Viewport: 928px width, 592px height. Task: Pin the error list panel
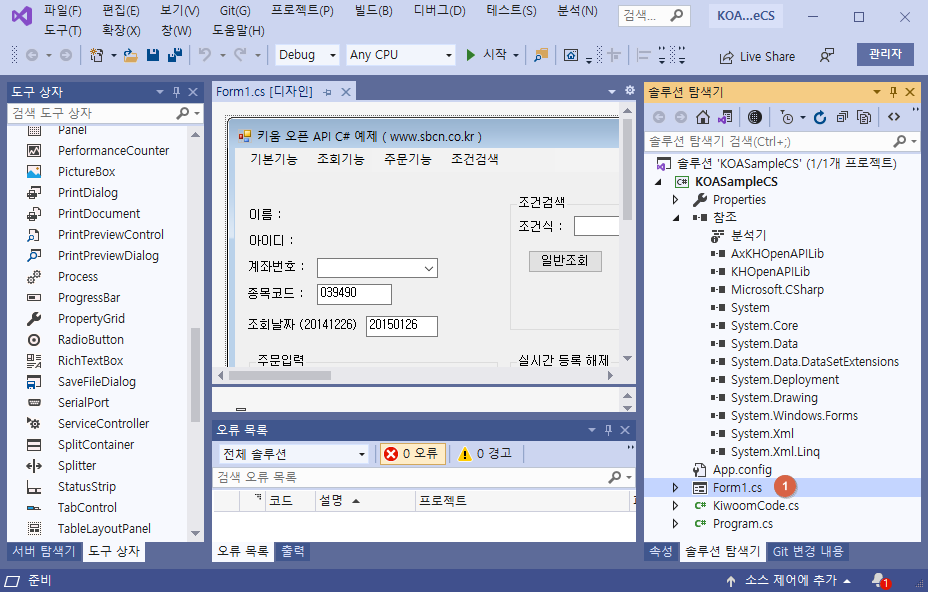608,430
